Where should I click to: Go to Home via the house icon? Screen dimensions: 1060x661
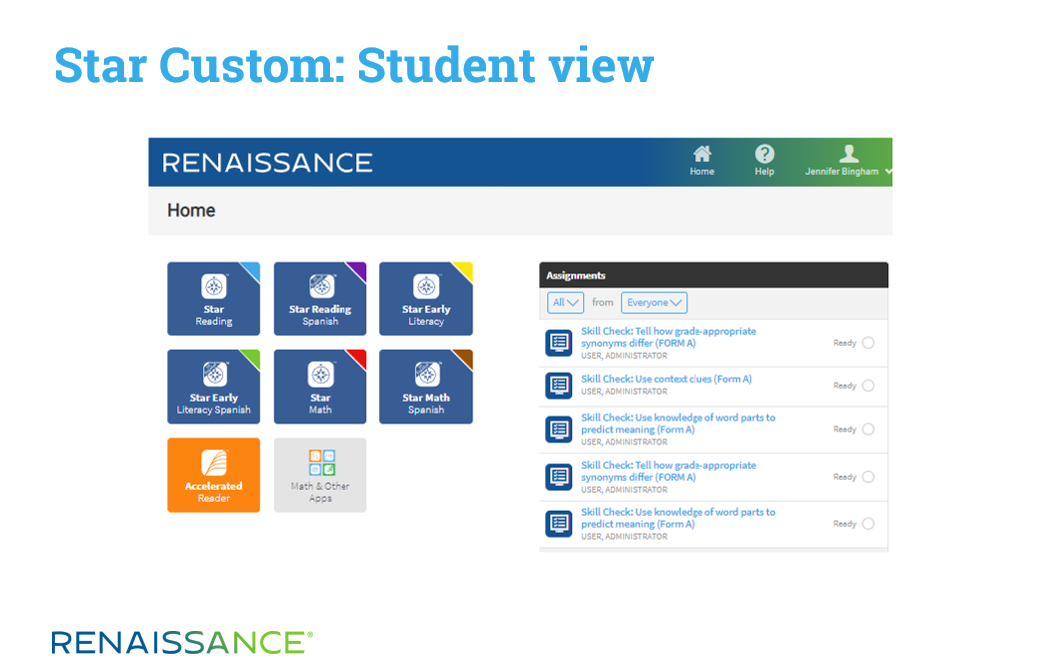pyautogui.click(x=702, y=161)
